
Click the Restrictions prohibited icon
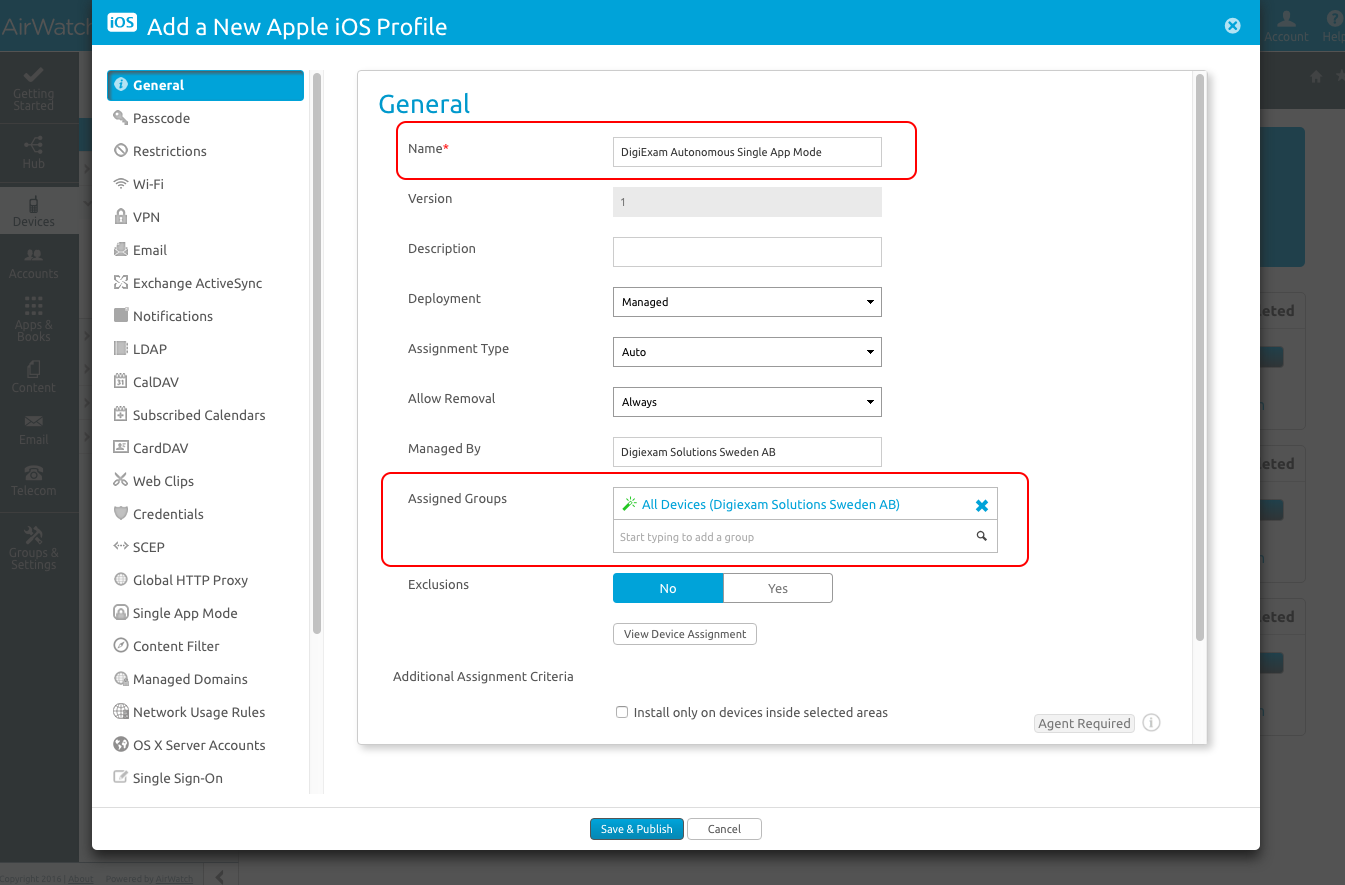coord(121,151)
